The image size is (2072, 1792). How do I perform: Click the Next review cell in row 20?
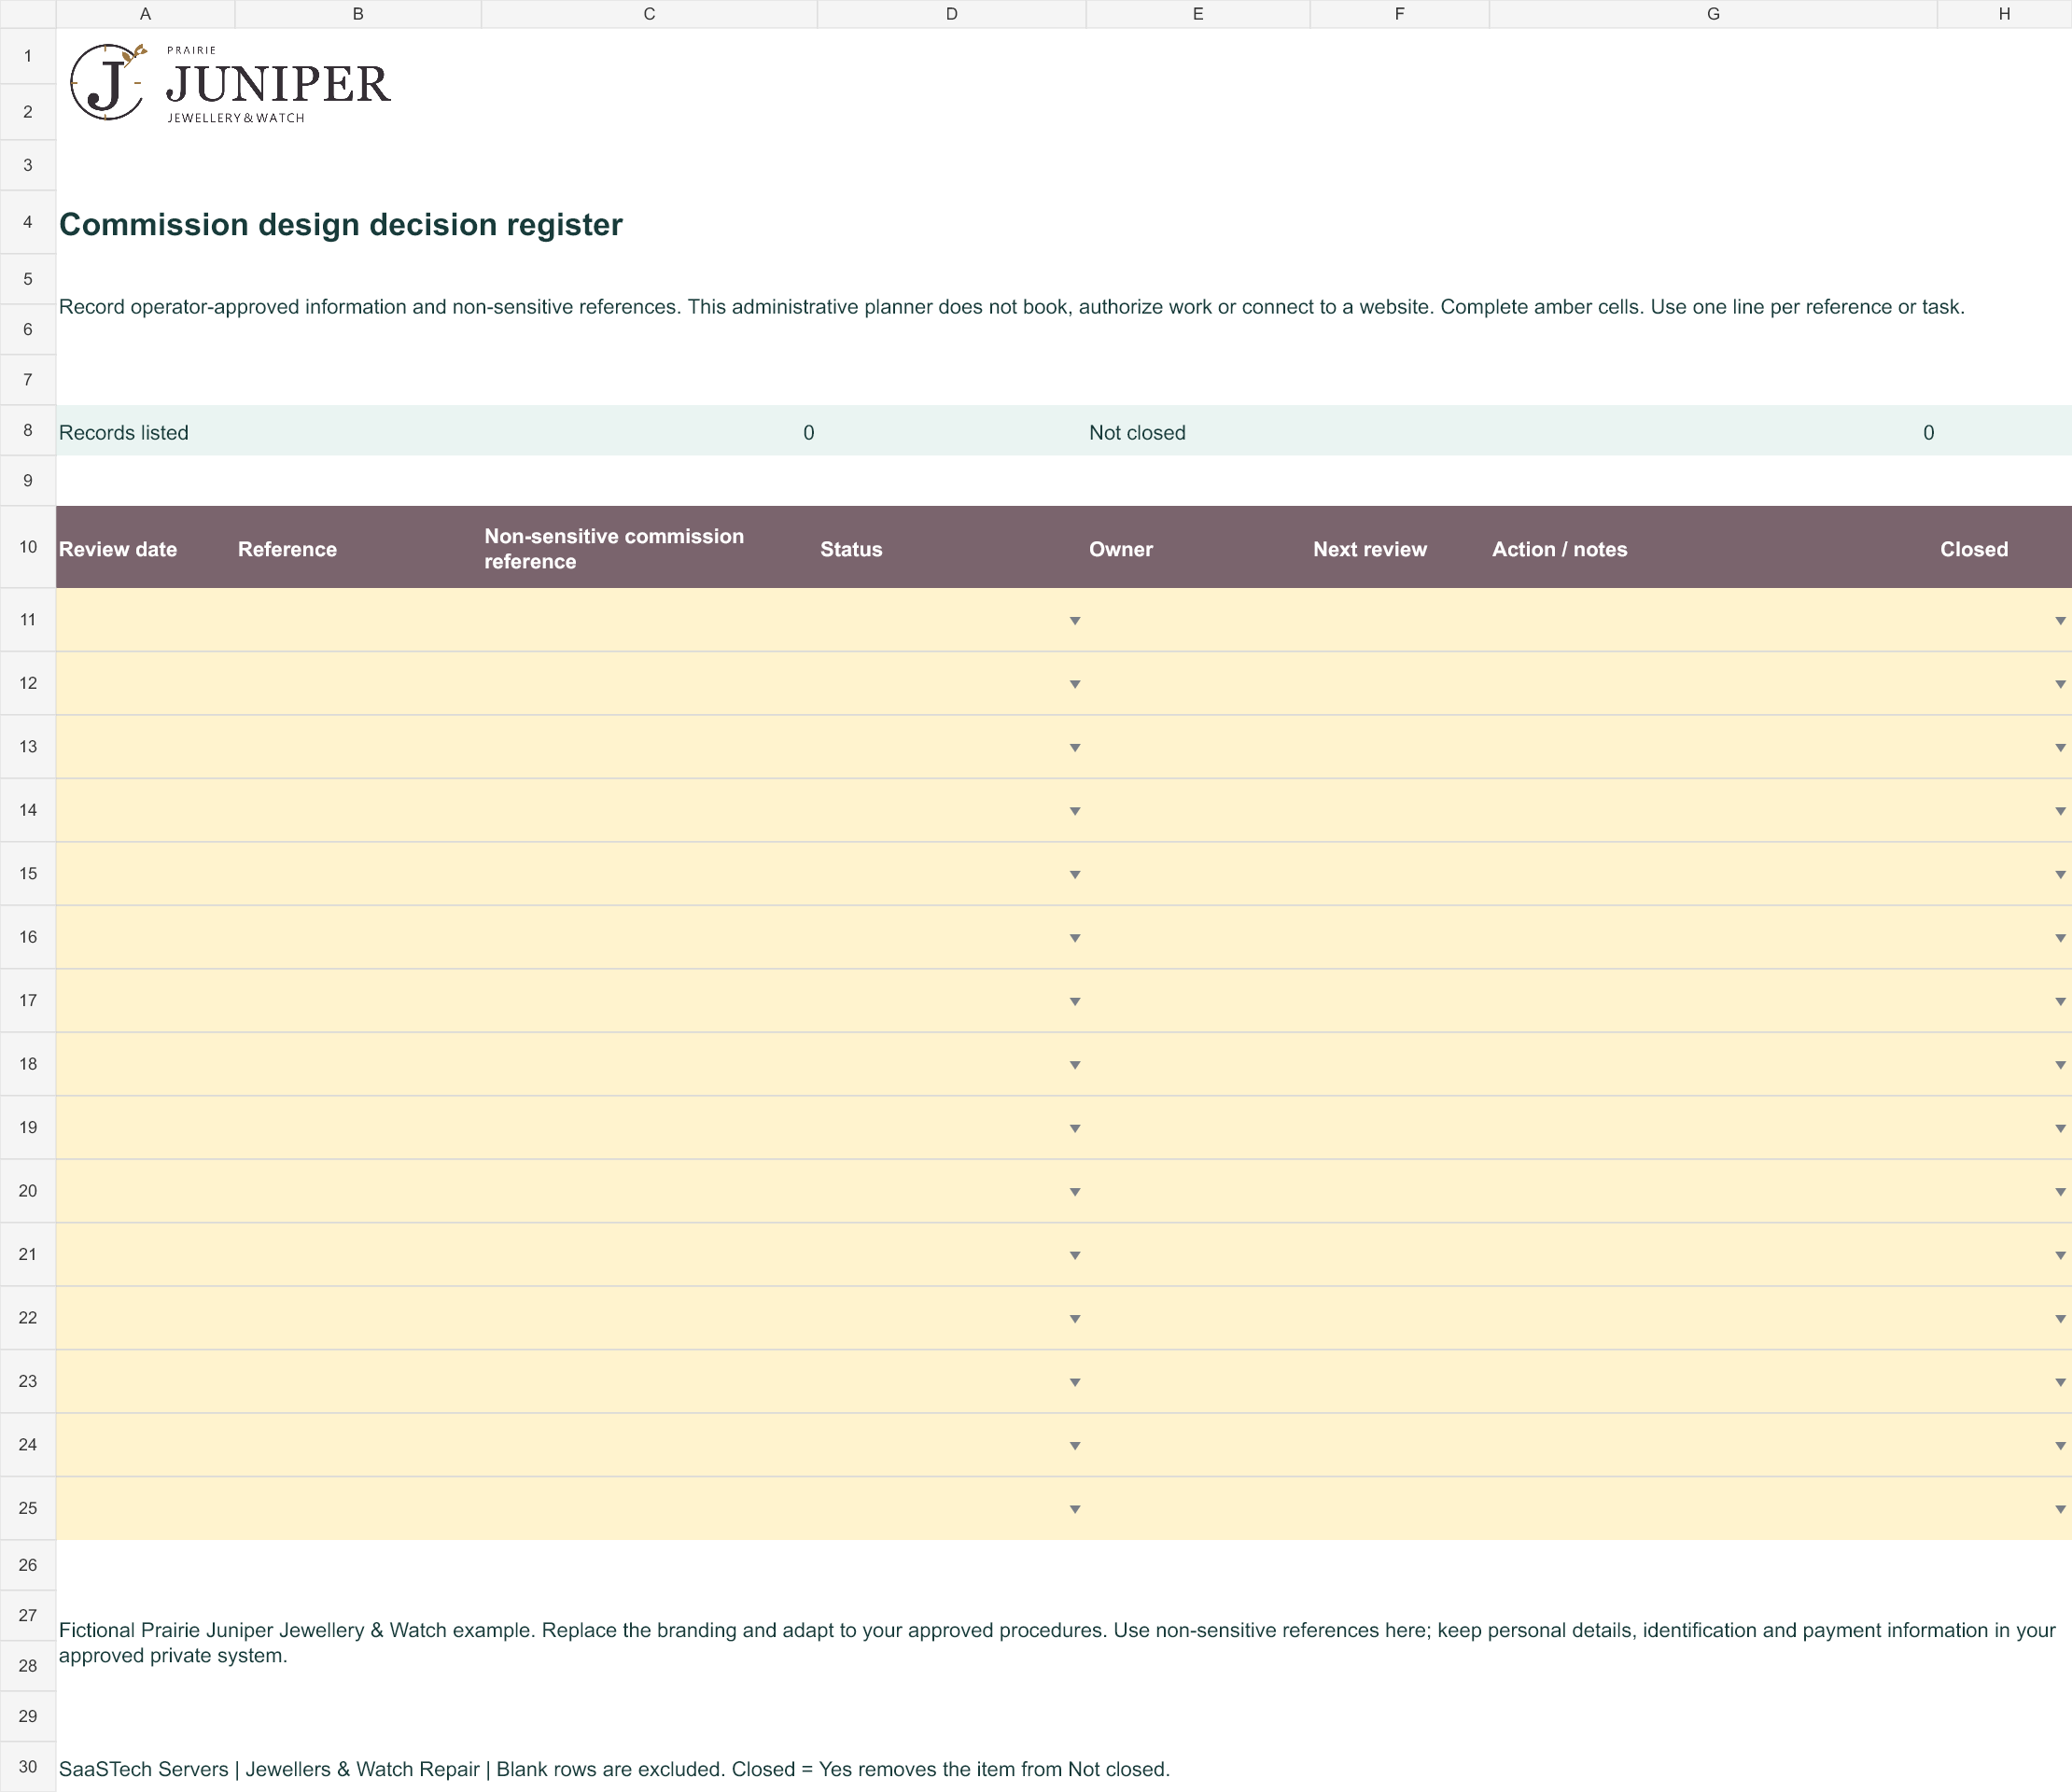(x=1399, y=1191)
